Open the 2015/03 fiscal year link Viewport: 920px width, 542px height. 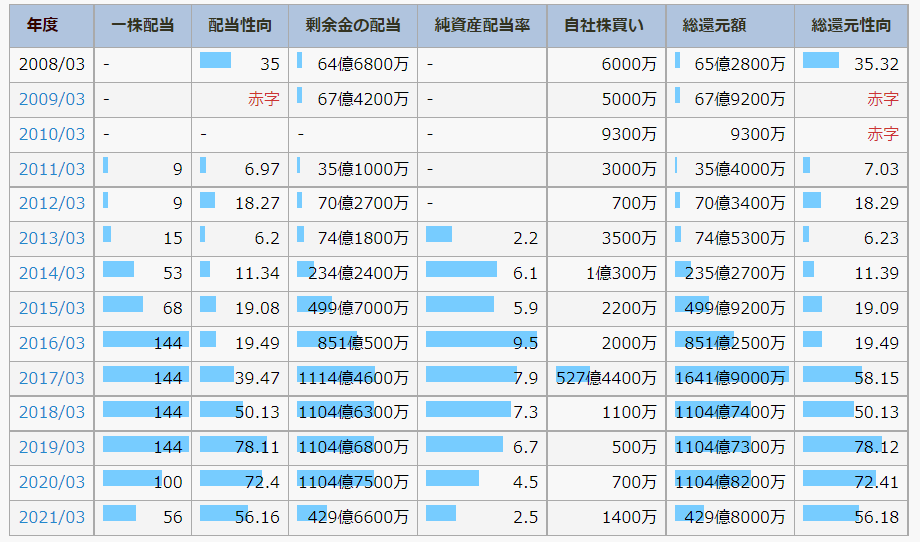(52, 309)
